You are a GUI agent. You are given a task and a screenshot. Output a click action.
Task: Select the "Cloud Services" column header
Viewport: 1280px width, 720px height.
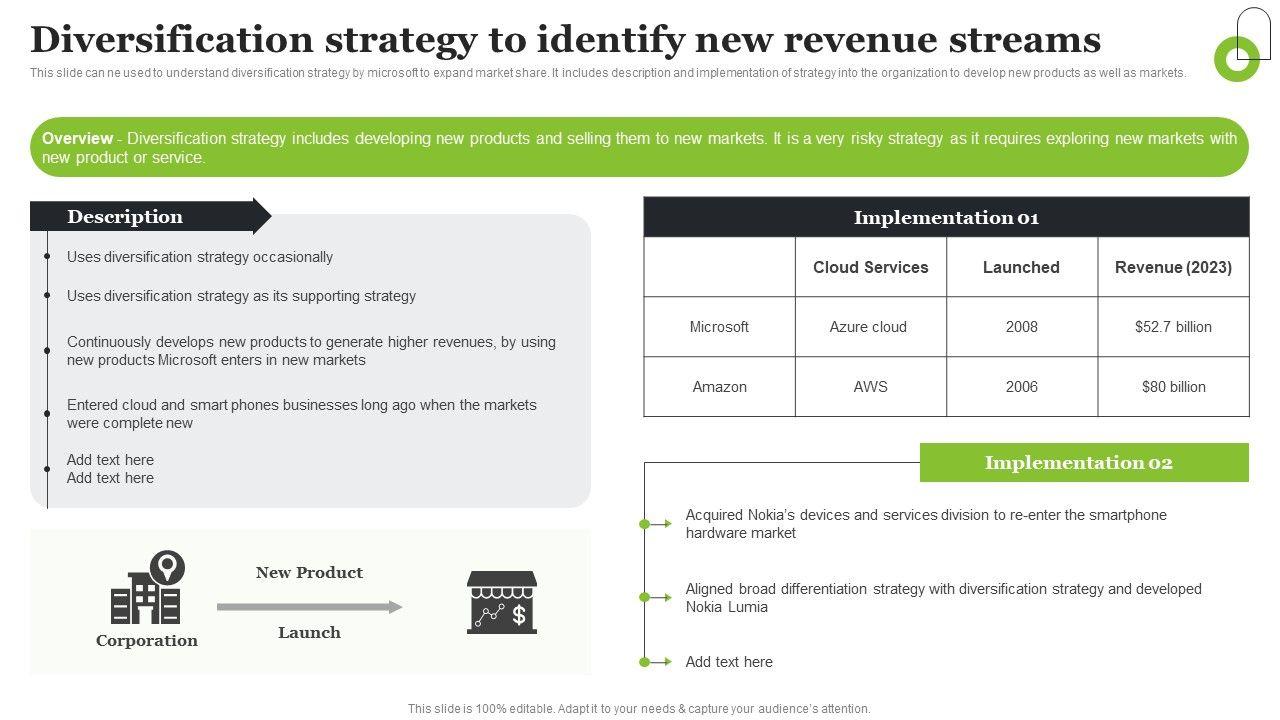[x=871, y=267]
